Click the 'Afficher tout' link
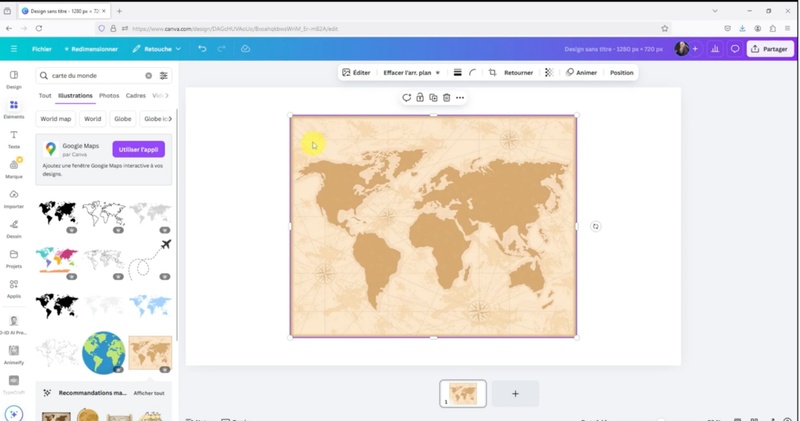Image resolution: width=800 pixels, height=421 pixels. 149,393
